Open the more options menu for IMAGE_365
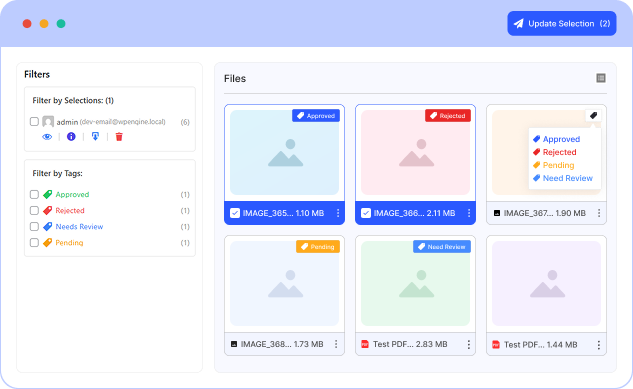This screenshot has width=633, height=389. pyautogui.click(x=338, y=213)
